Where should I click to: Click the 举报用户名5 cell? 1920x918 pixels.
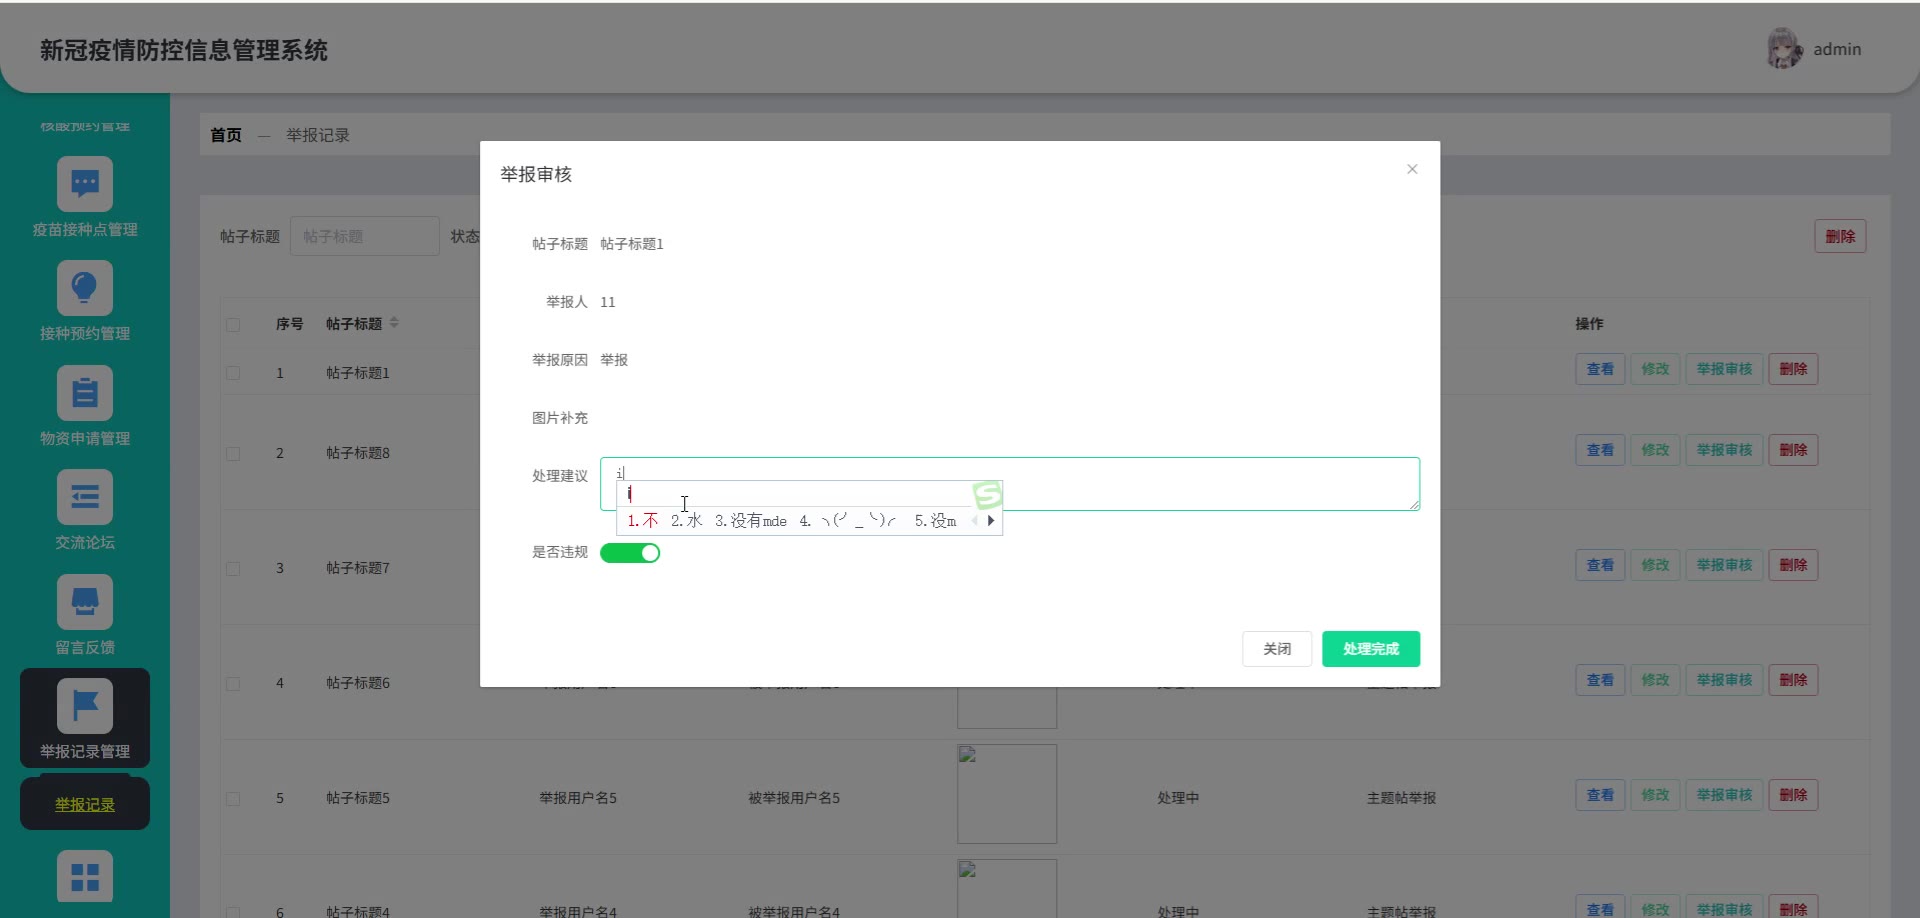click(x=578, y=798)
